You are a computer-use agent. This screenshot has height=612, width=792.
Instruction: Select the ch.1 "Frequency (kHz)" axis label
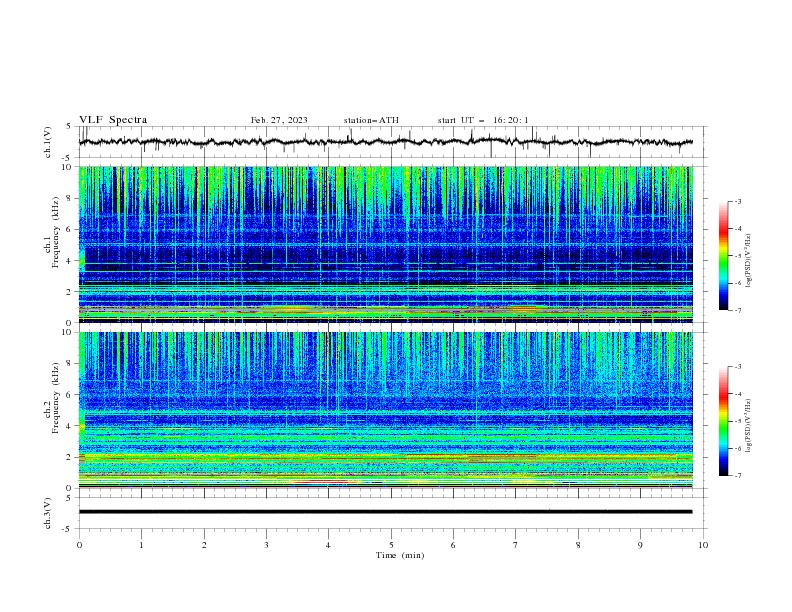click(56, 233)
